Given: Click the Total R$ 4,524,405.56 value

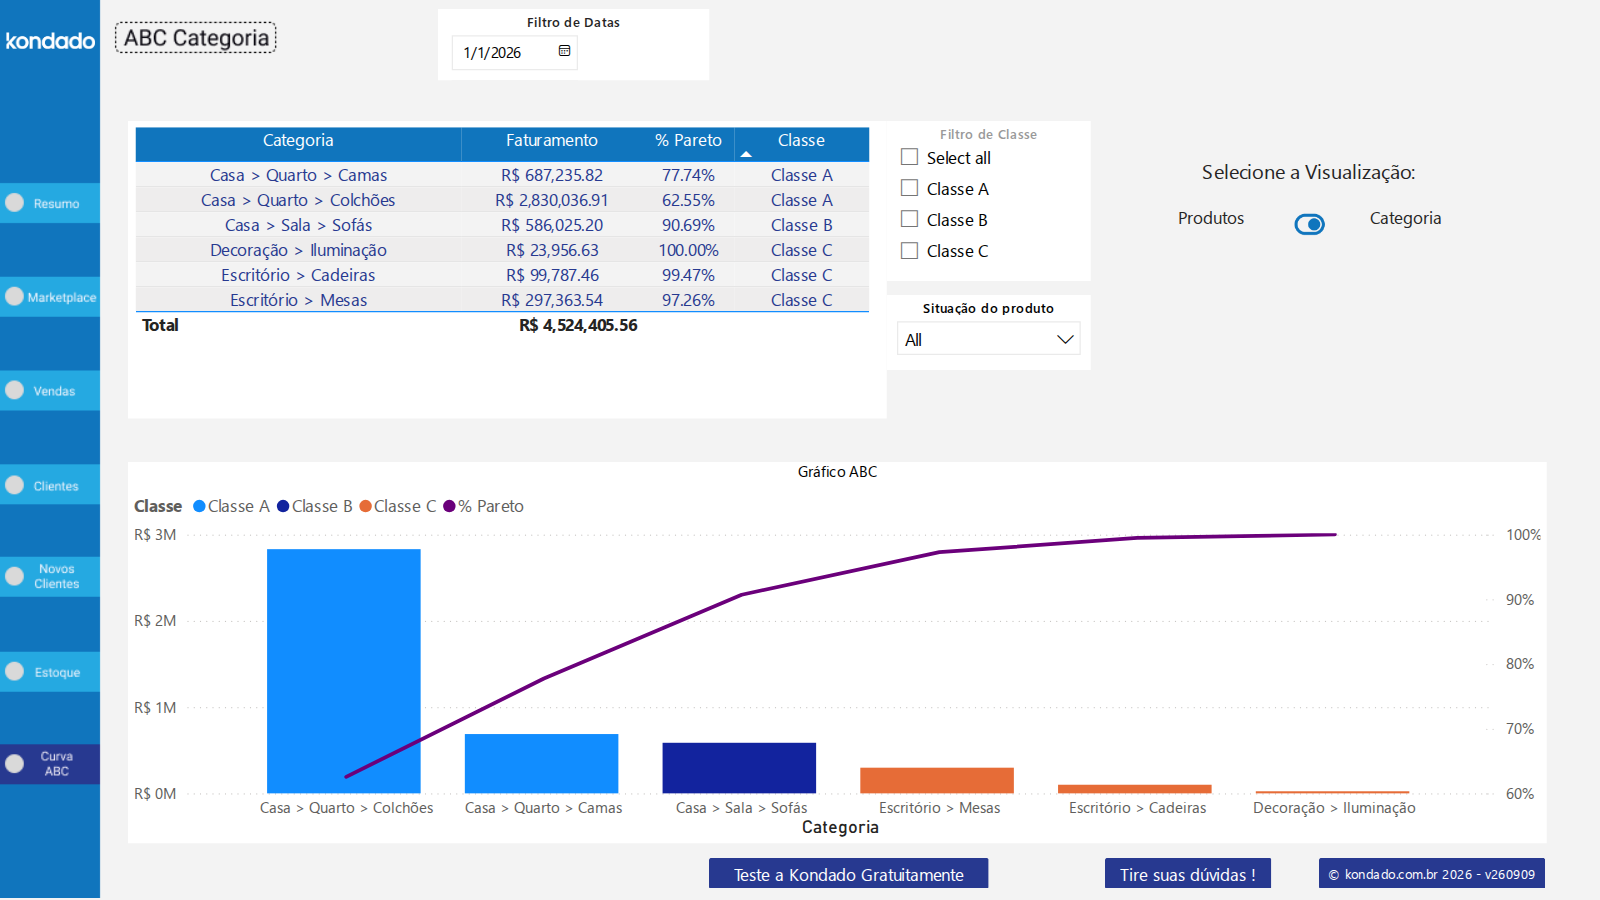Looking at the screenshot, I should pos(578,325).
